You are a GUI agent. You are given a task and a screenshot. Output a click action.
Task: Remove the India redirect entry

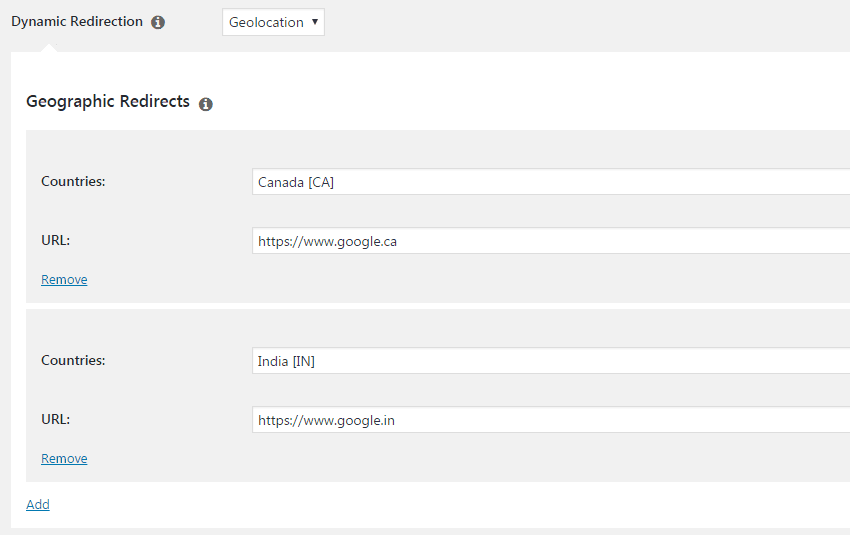[64, 459]
